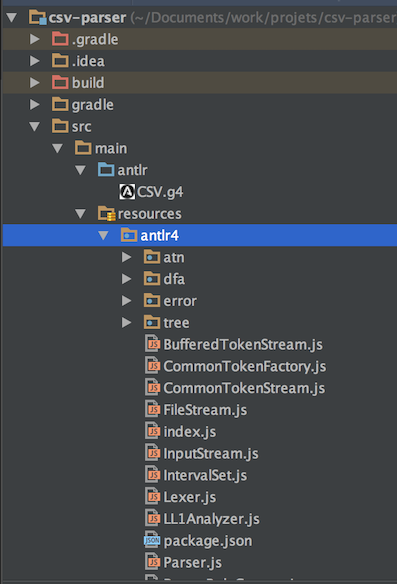Viewport: 397px width, 584px height.
Task: Click the JS icon of InputStream.js
Action: tap(152, 453)
